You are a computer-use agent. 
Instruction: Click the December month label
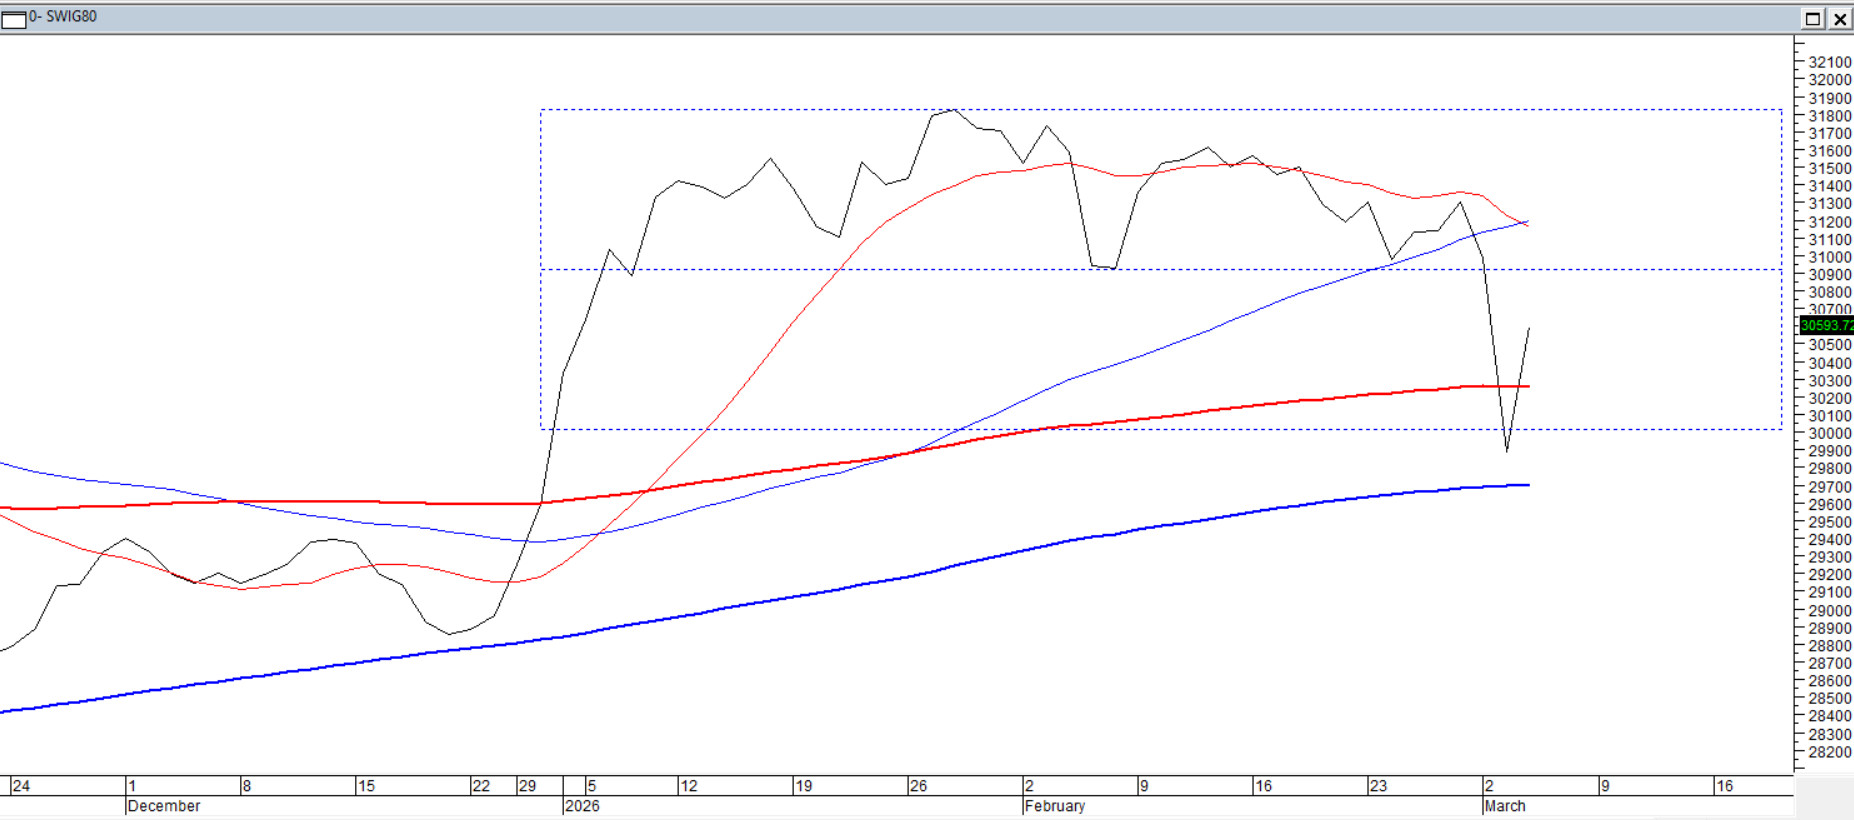[x=164, y=806]
